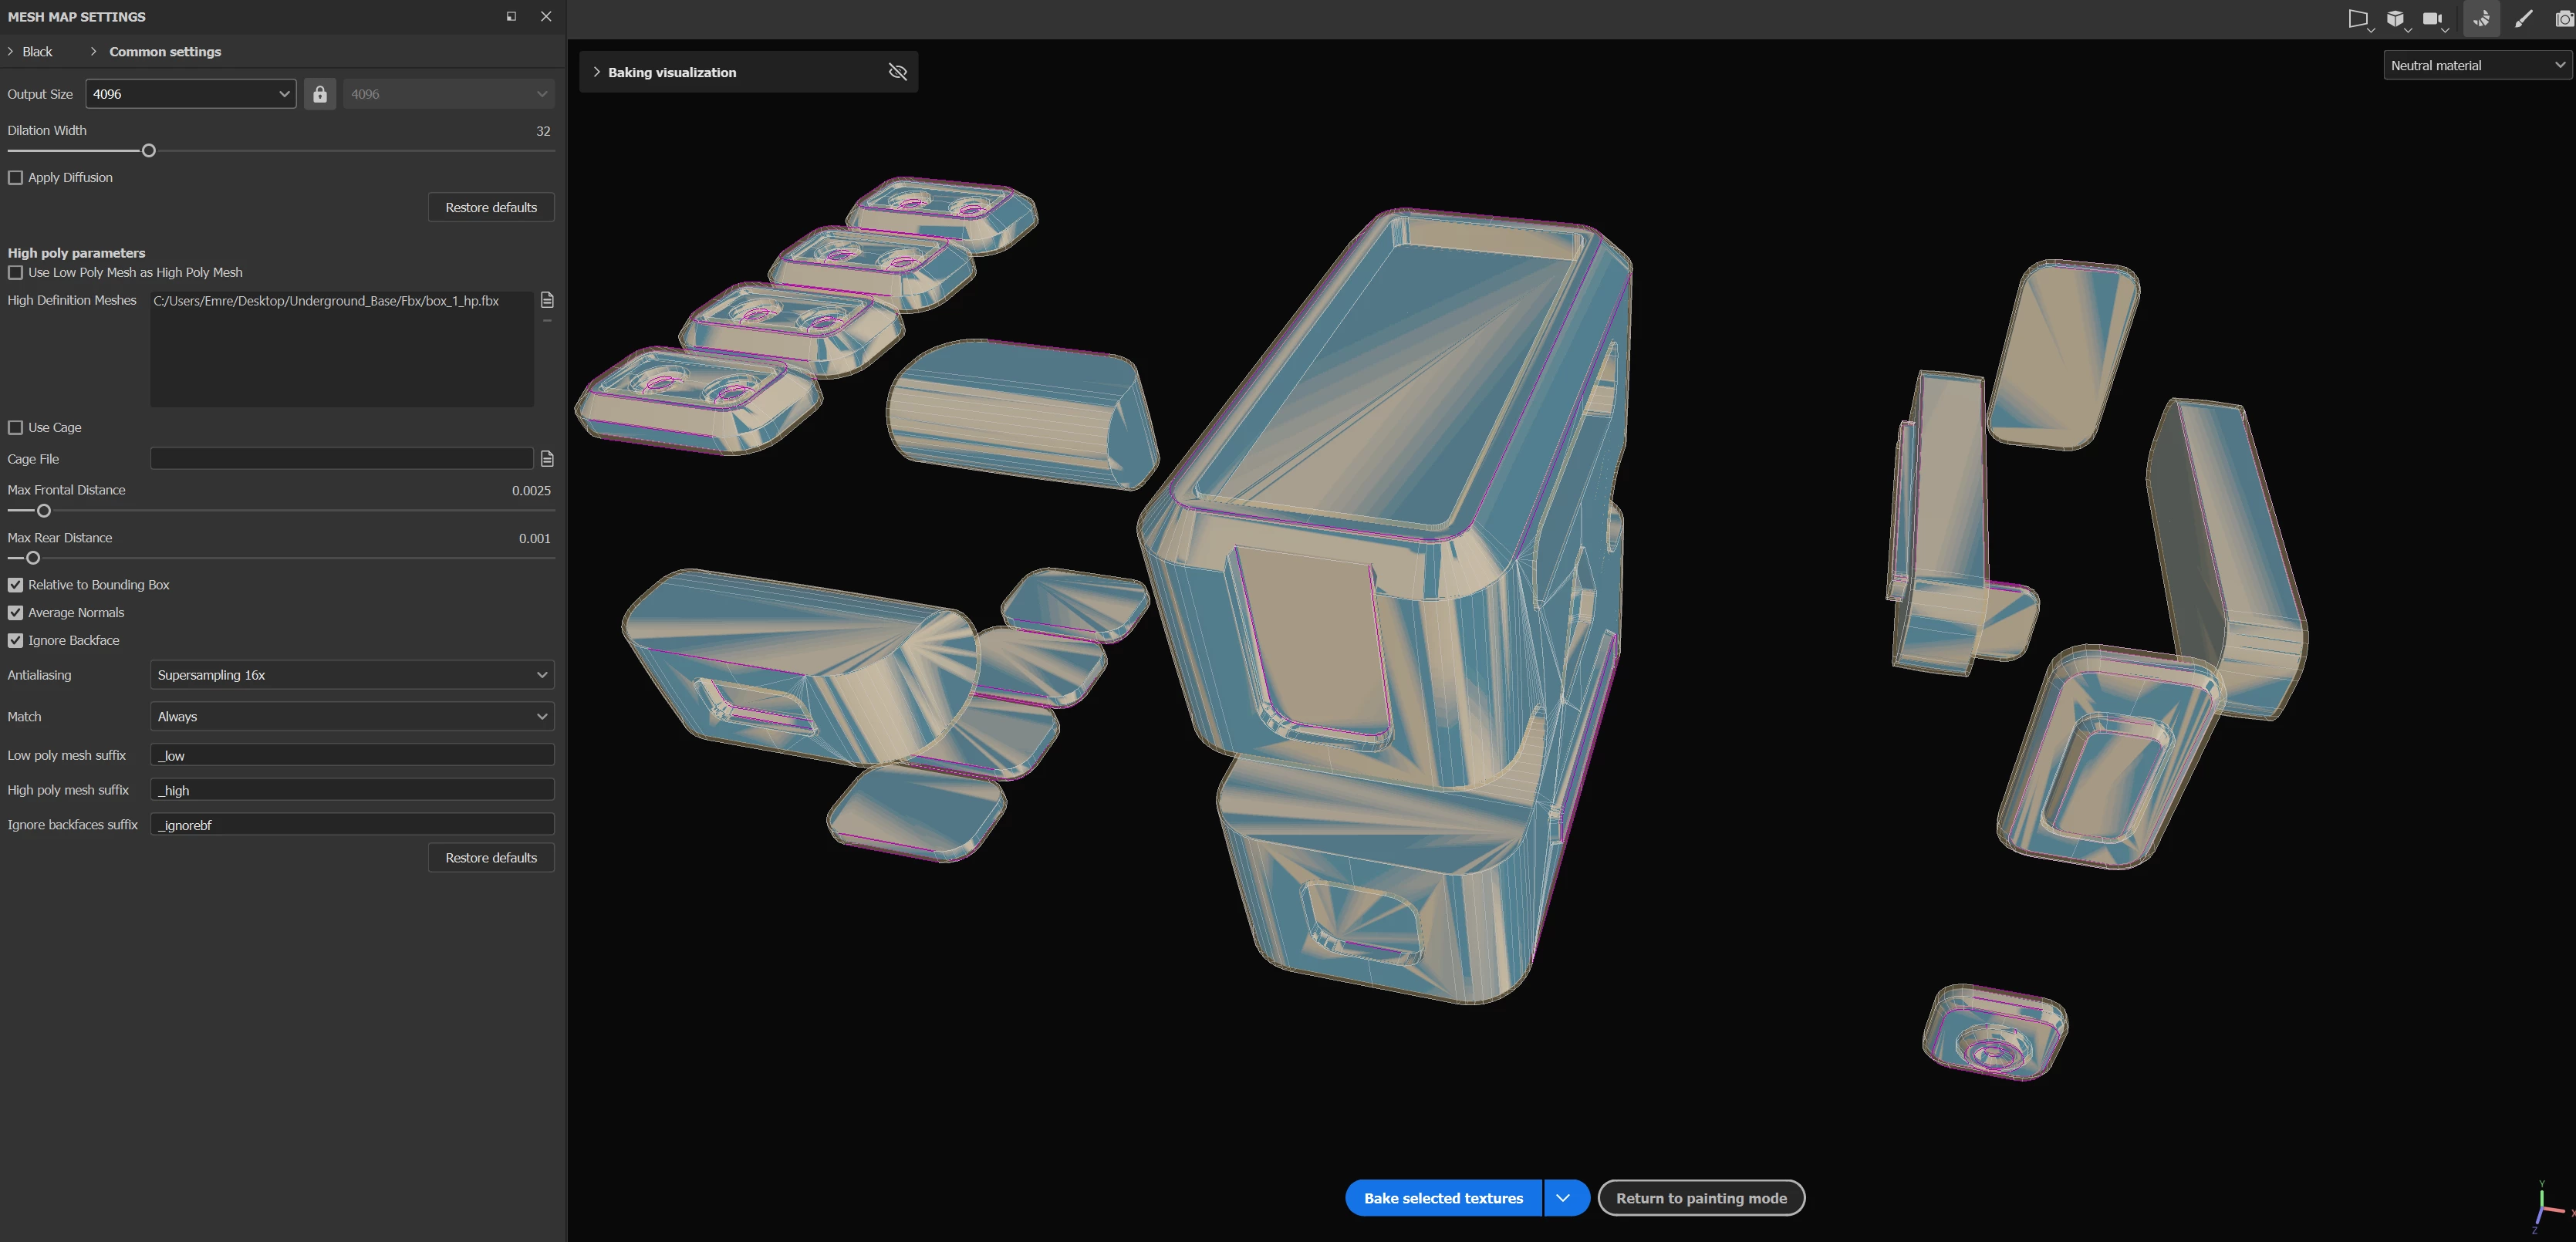Check Use Low Poly Mesh as High Poly

pos(16,273)
